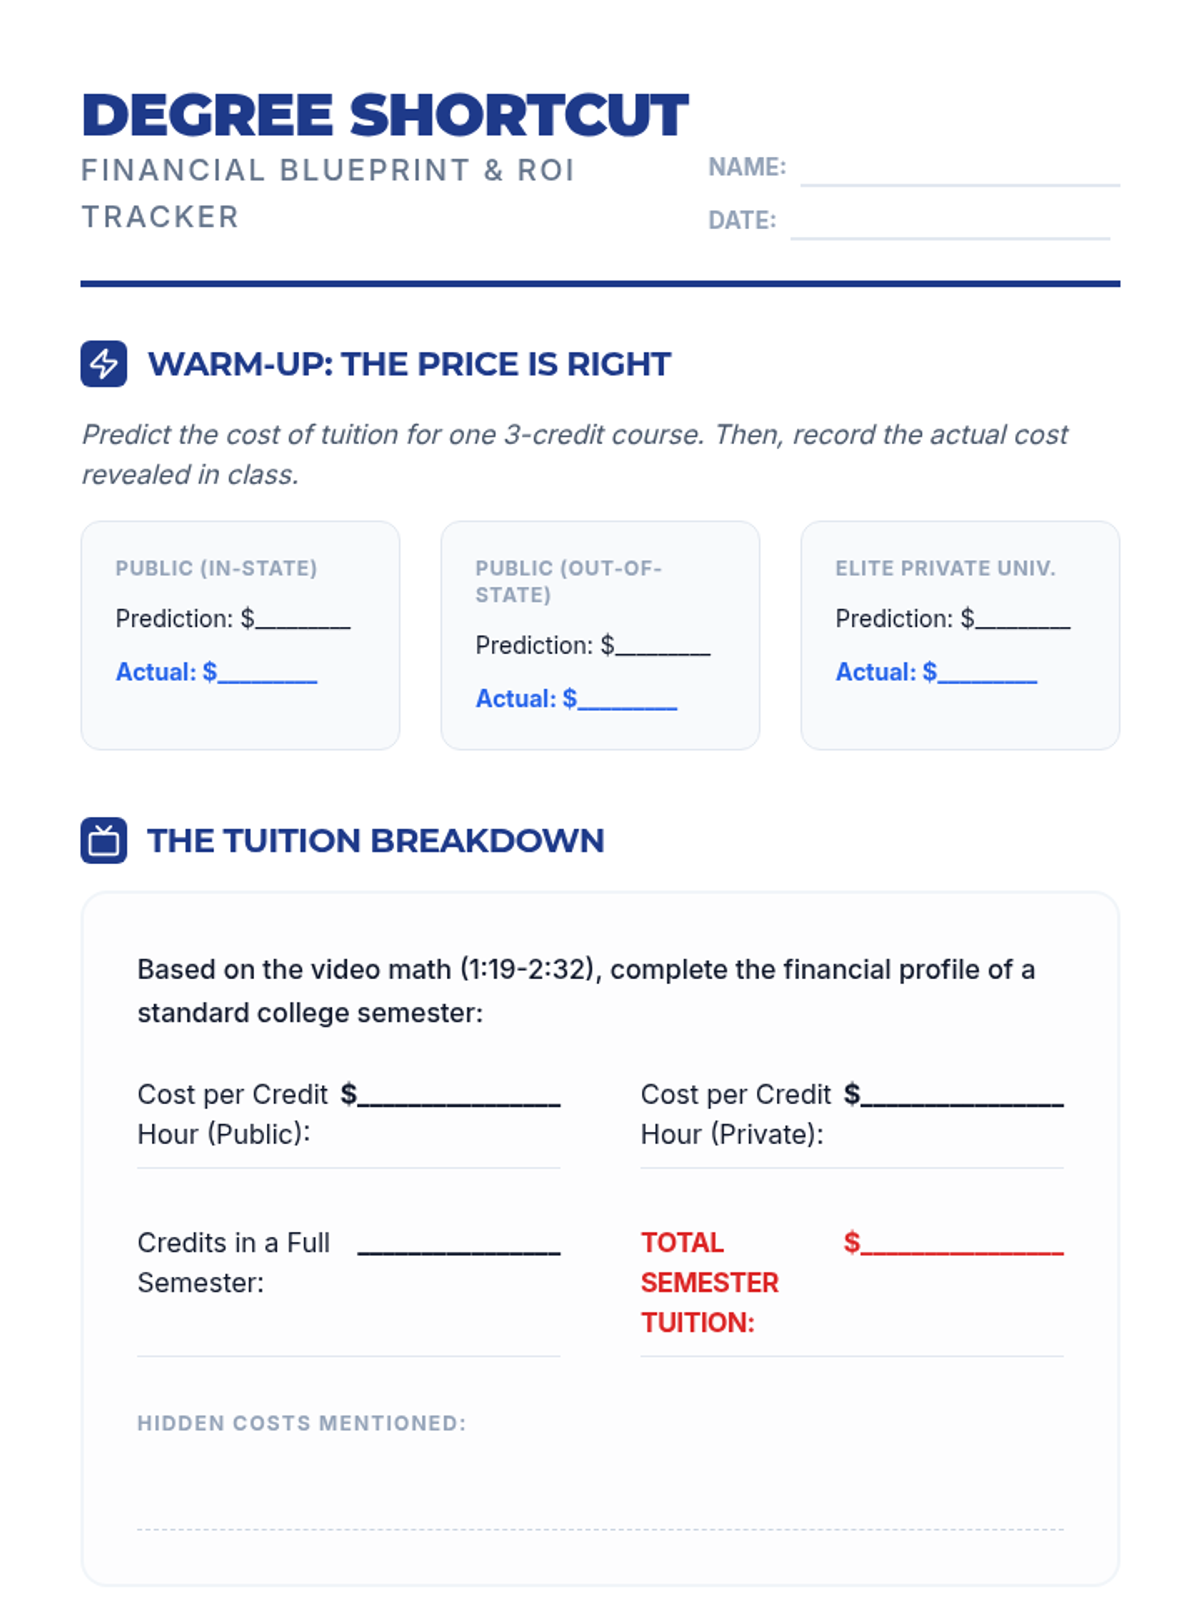Click the TV icon beside Tuition Breakdown
The image size is (1200, 1600).
pyautogui.click(x=104, y=840)
